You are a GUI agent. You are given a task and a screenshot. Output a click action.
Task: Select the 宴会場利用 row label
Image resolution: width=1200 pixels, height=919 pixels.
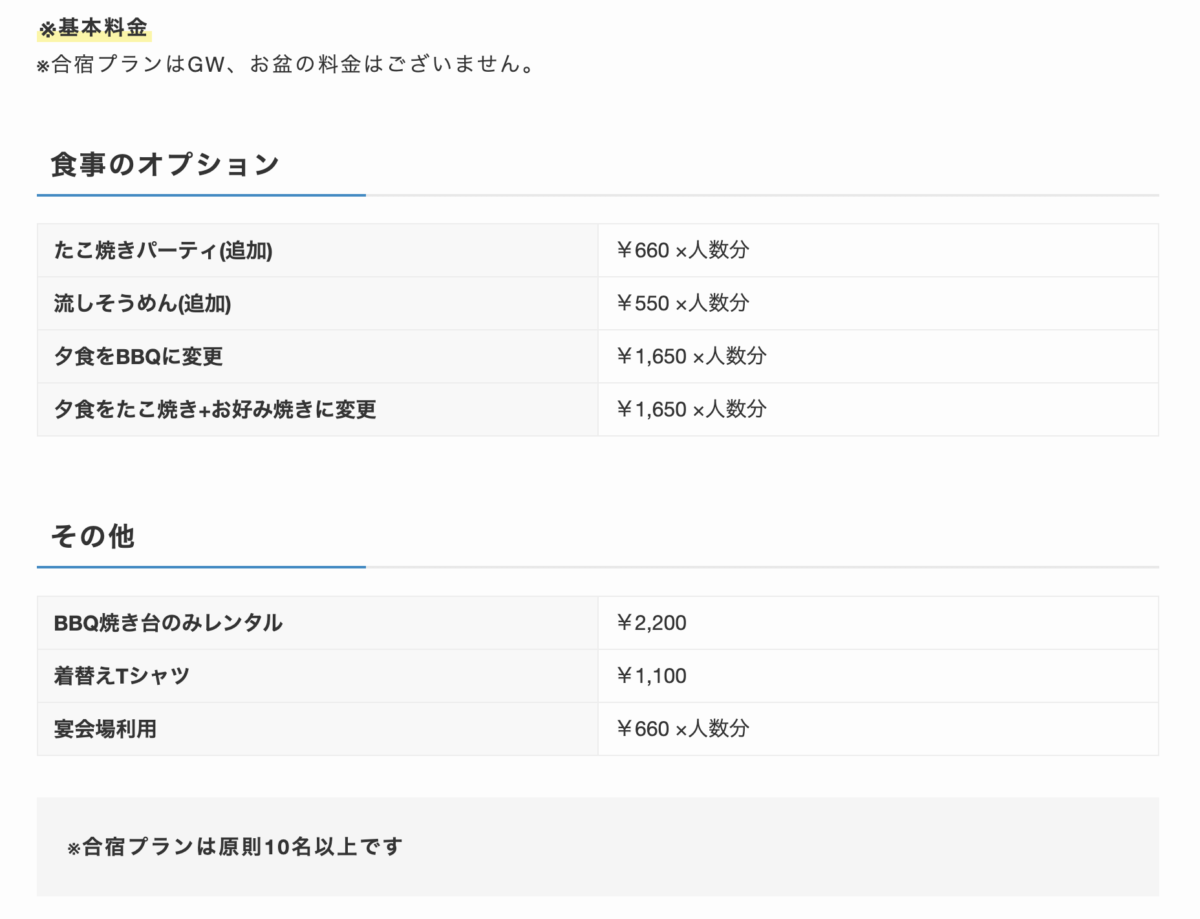(x=105, y=730)
